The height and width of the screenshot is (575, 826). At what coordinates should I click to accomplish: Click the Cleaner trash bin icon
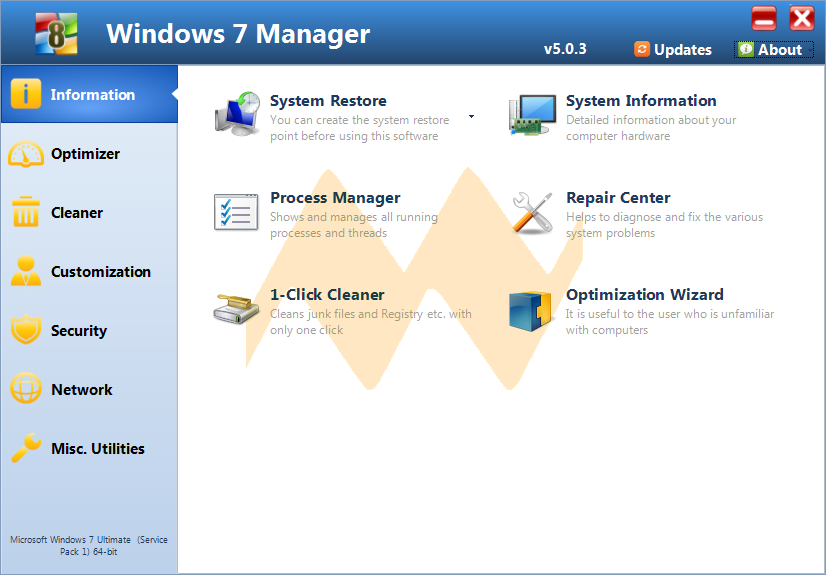pos(26,212)
